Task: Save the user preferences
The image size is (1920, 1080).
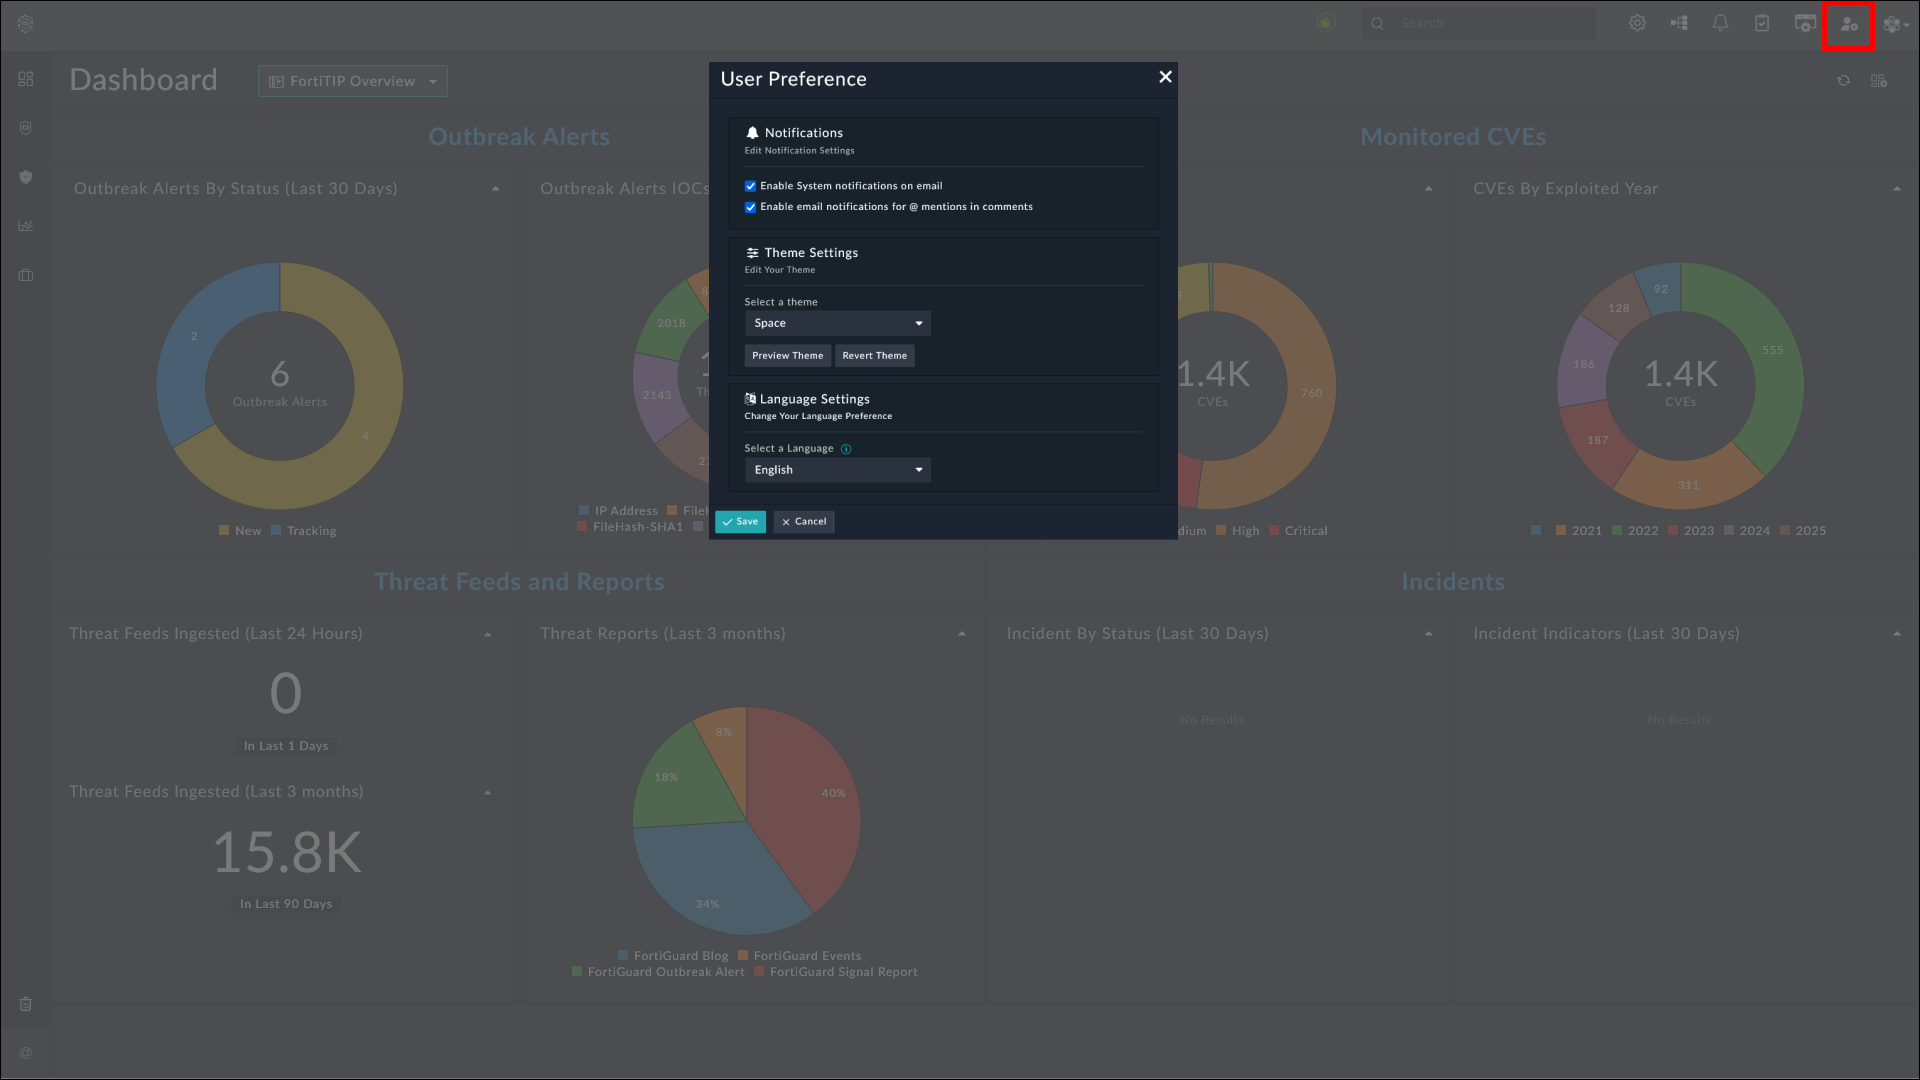Action: [740, 522]
